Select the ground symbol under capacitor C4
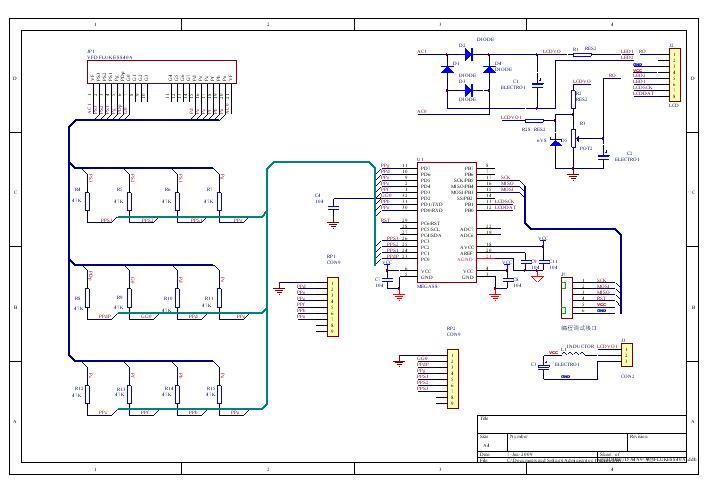713x490 pixels. click(333, 224)
